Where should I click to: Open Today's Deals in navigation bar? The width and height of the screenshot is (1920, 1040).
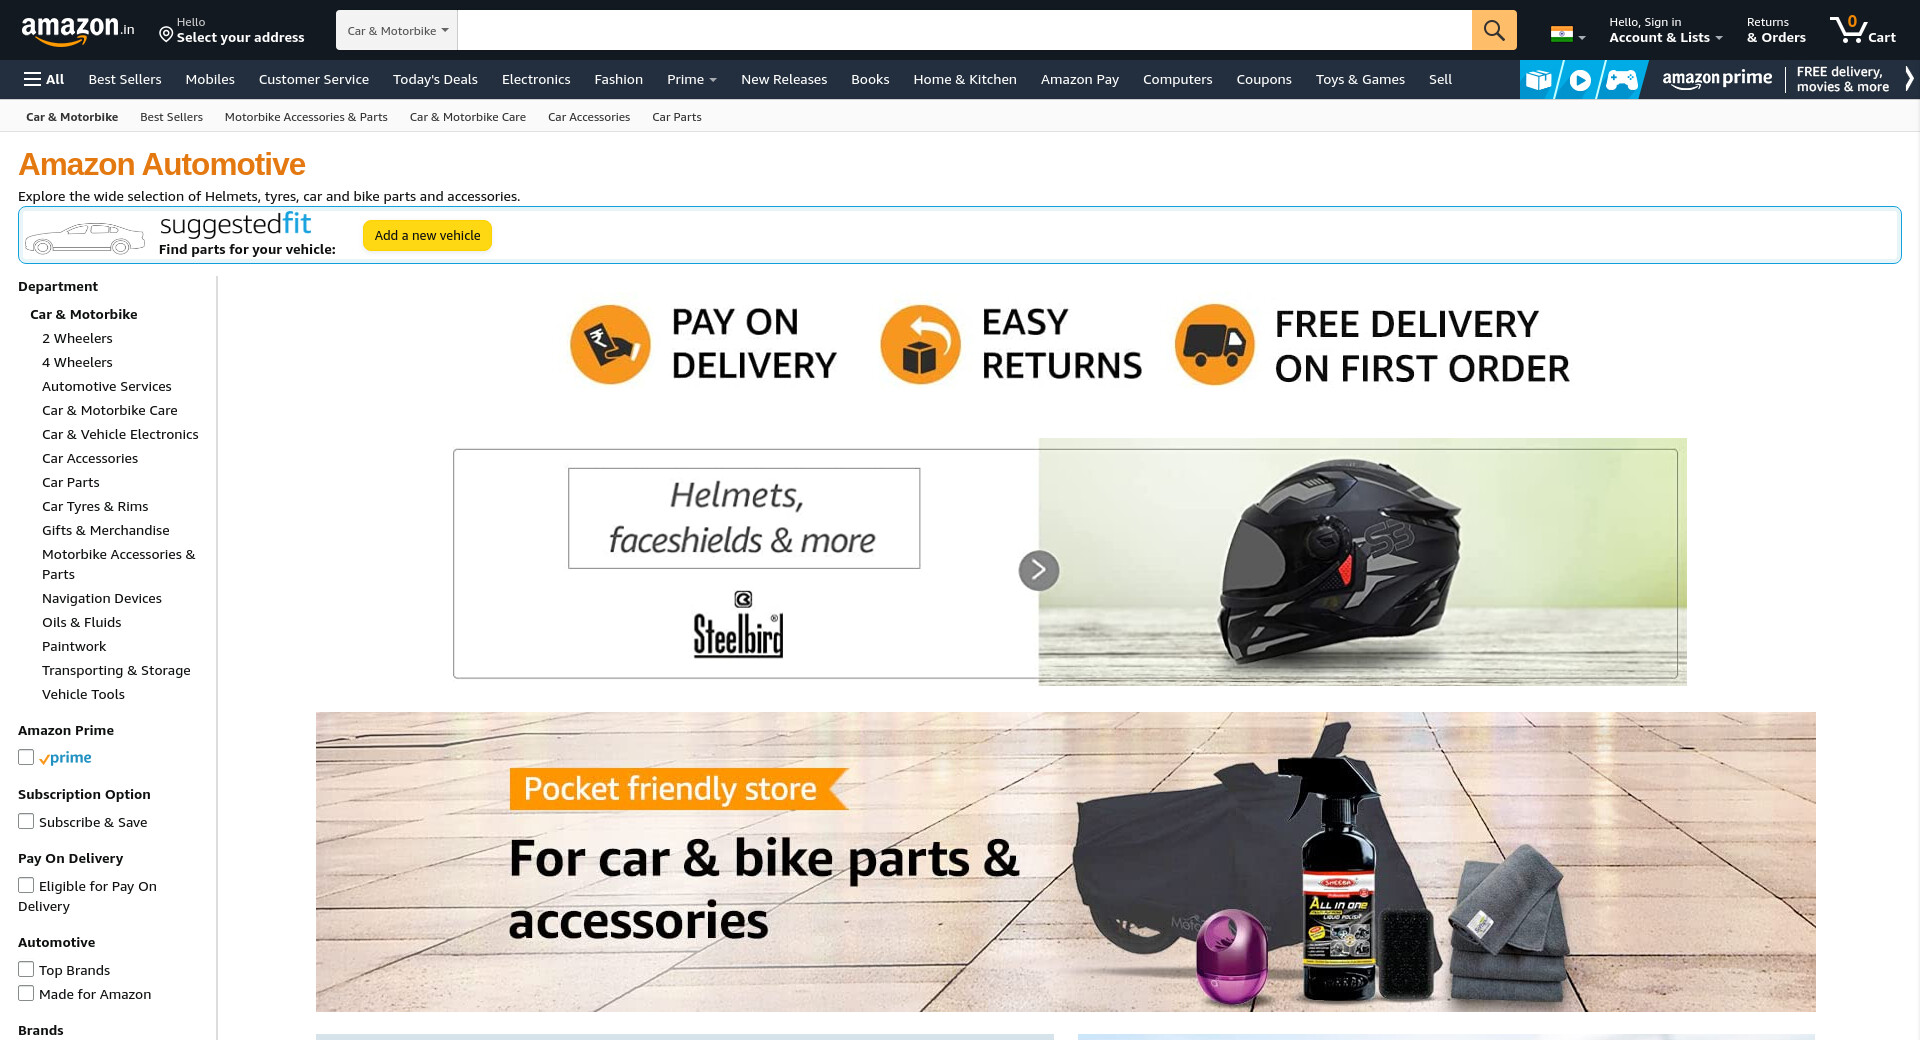pyautogui.click(x=435, y=79)
